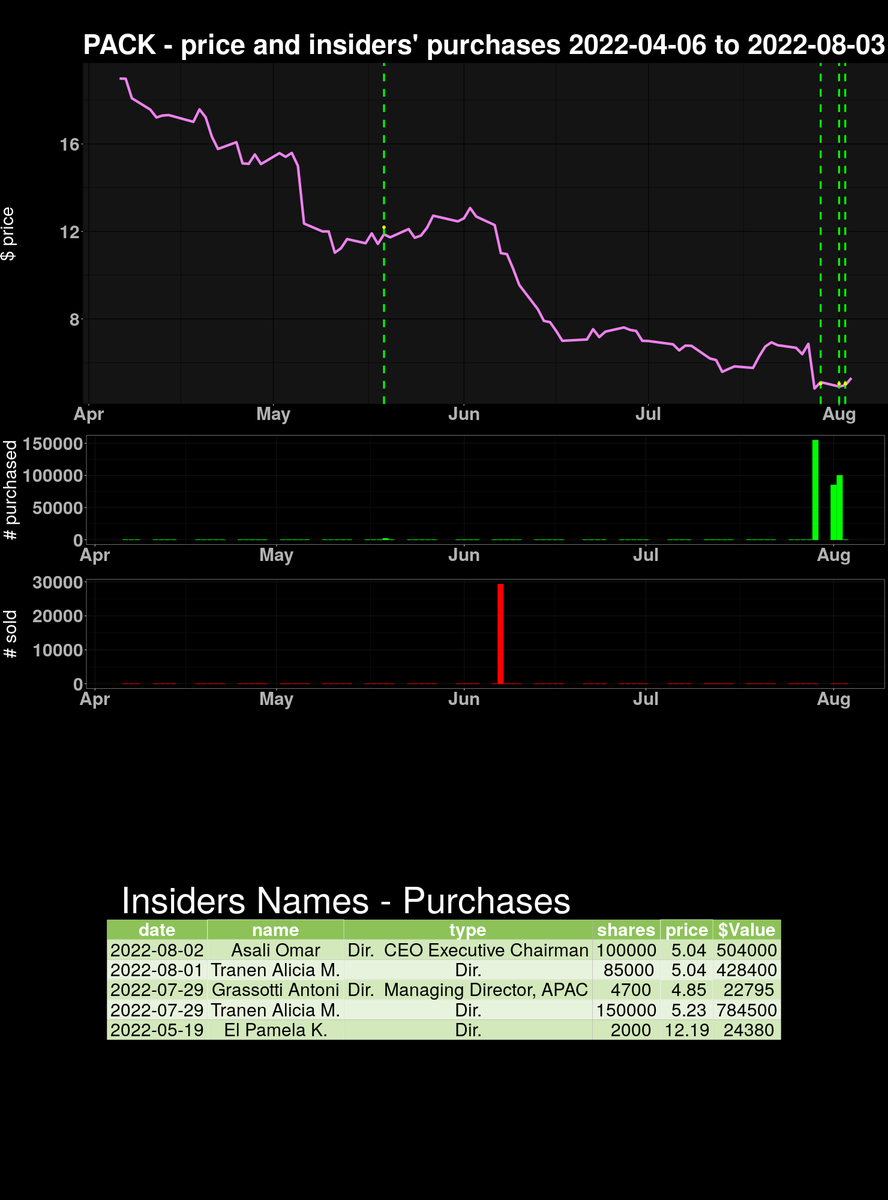Screen dimensions: 888x1200
Task: Select the '504000' value cell
Action: 746,950
